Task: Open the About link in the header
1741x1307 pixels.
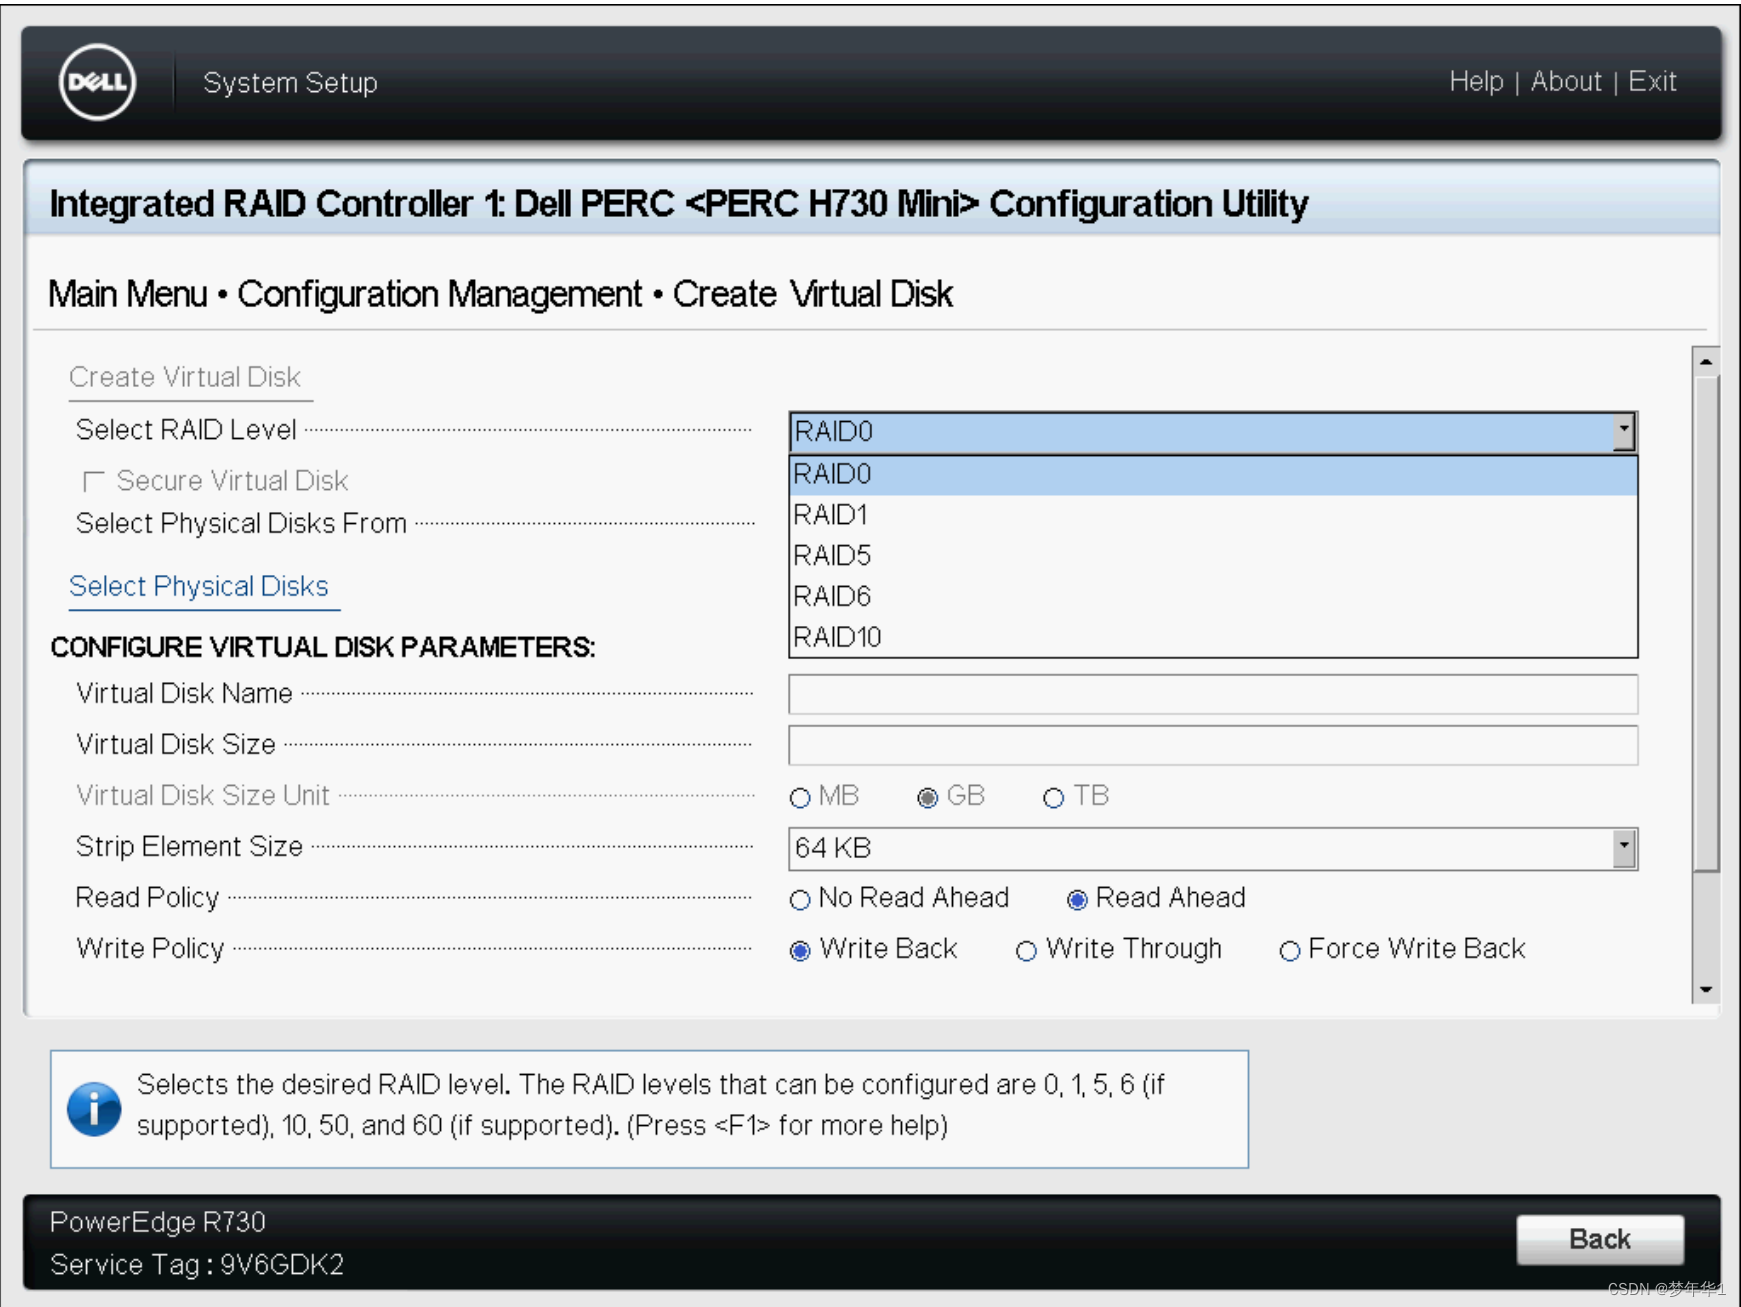Action: coord(1566,81)
